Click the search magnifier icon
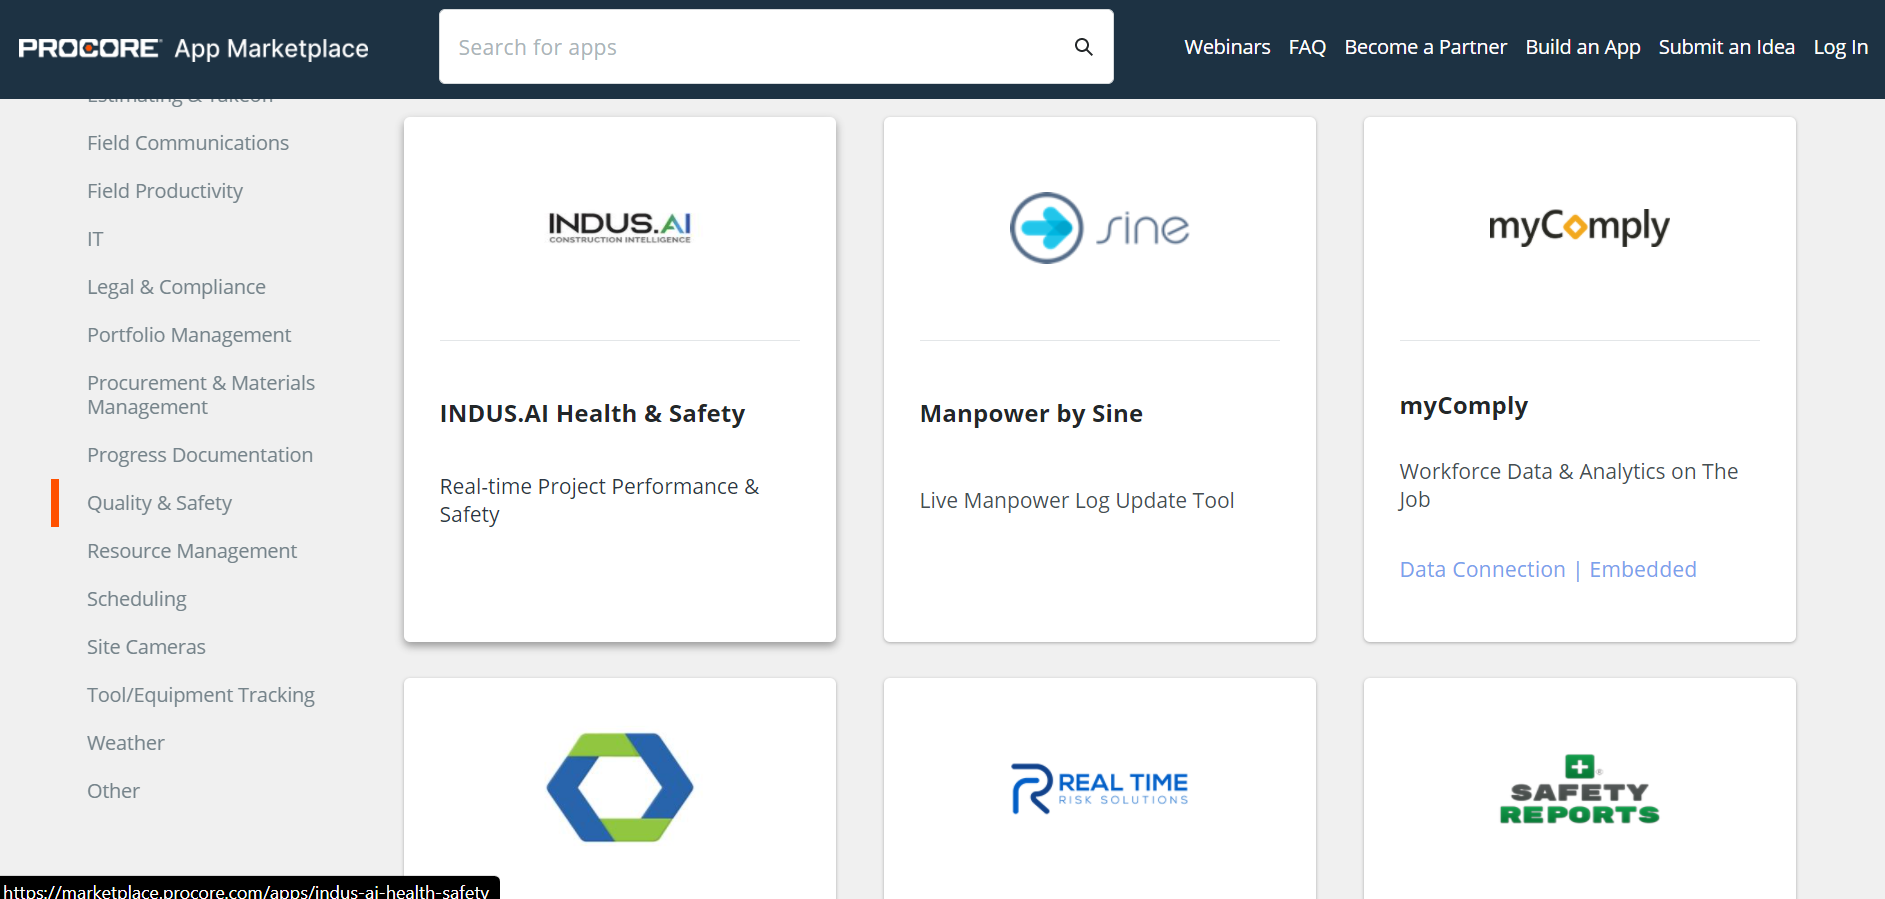The height and width of the screenshot is (899, 1885). tap(1083, 47)
